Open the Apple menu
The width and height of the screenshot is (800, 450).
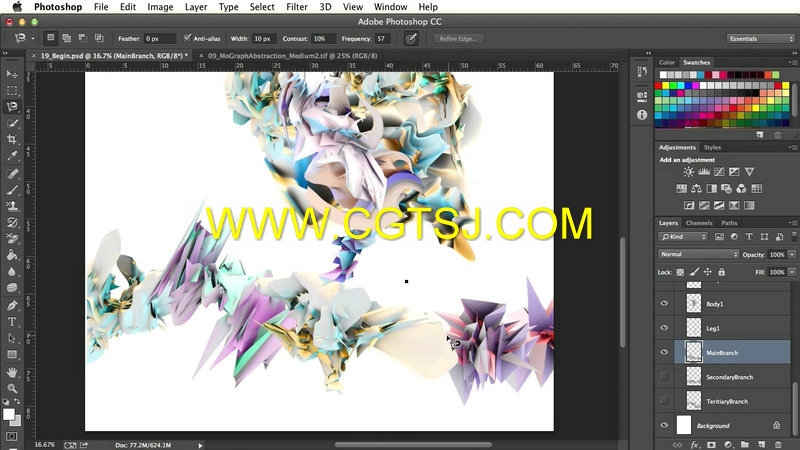coord(17,7)
